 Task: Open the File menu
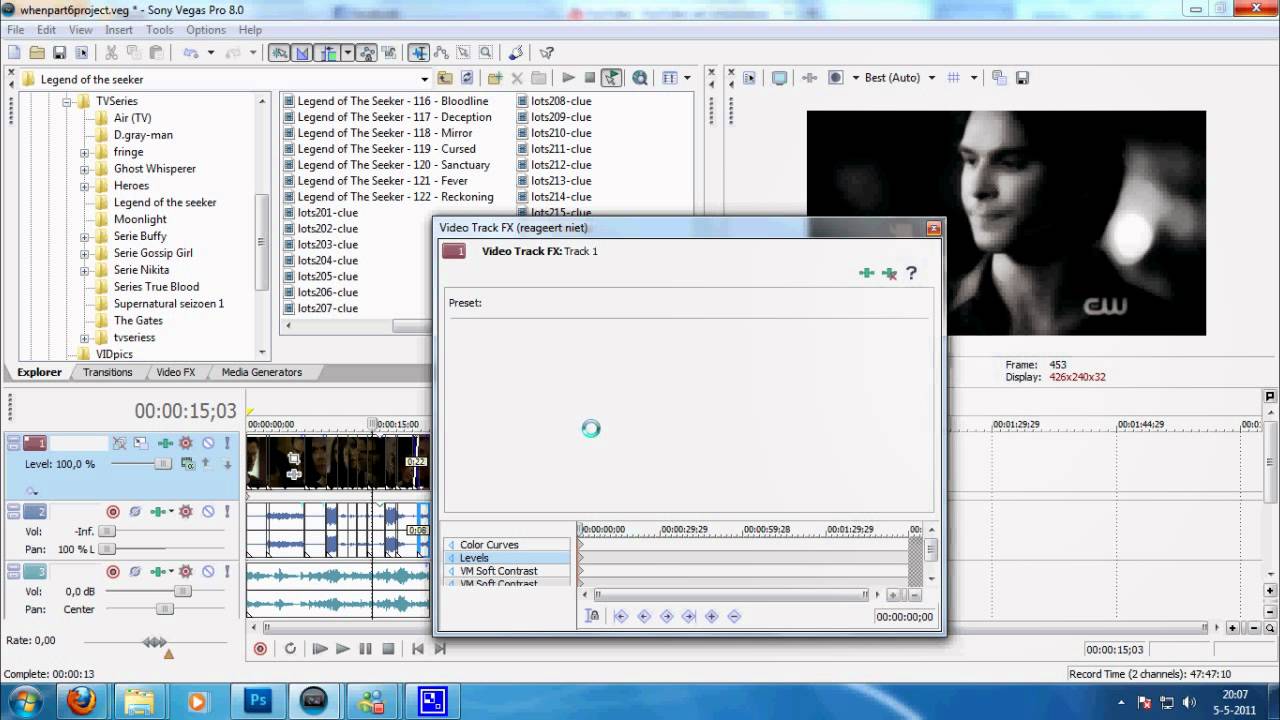pos(16,30)
